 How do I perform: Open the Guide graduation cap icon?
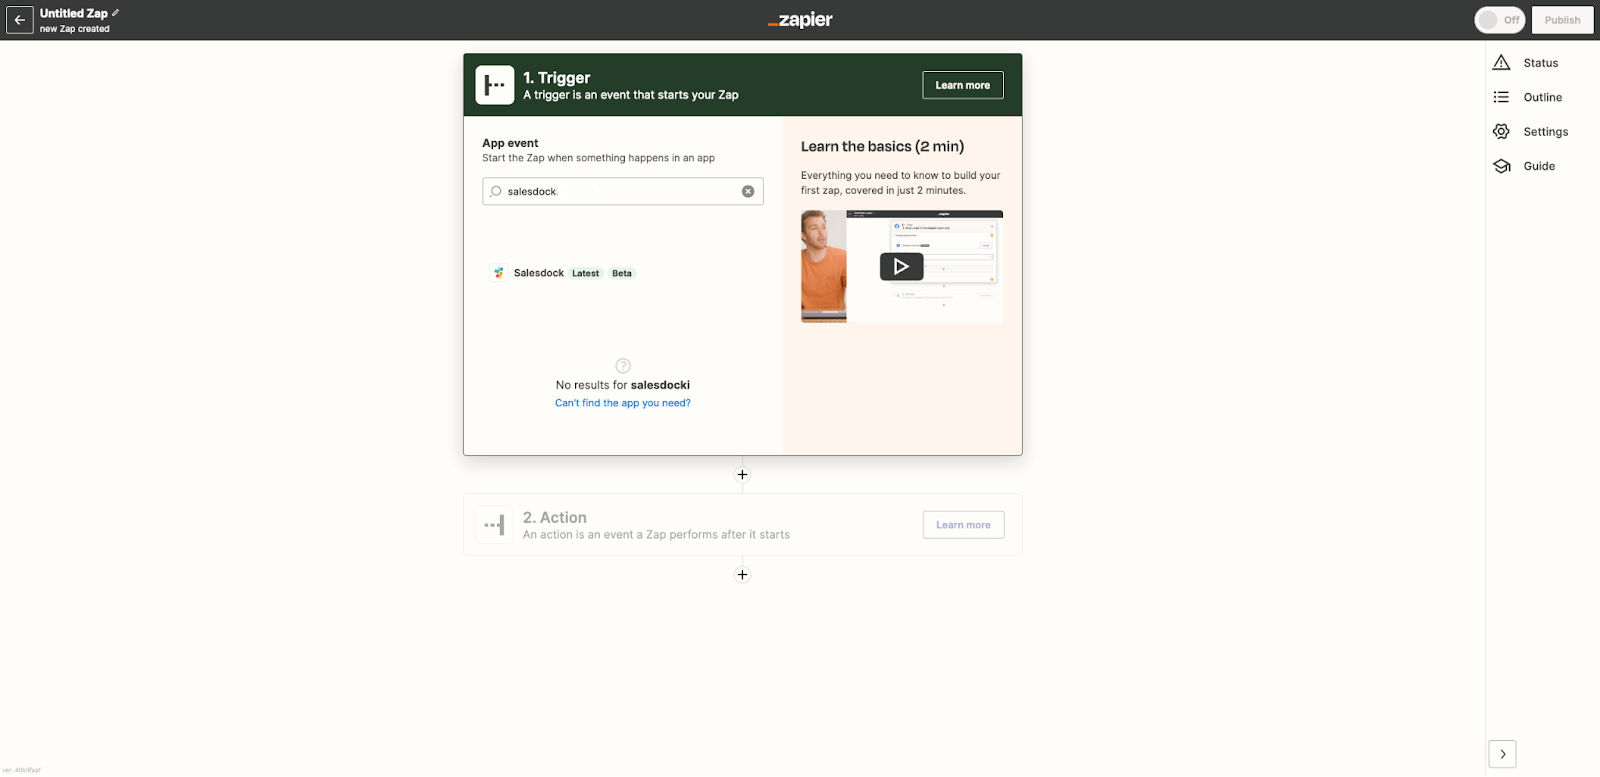click(1501, 166)
